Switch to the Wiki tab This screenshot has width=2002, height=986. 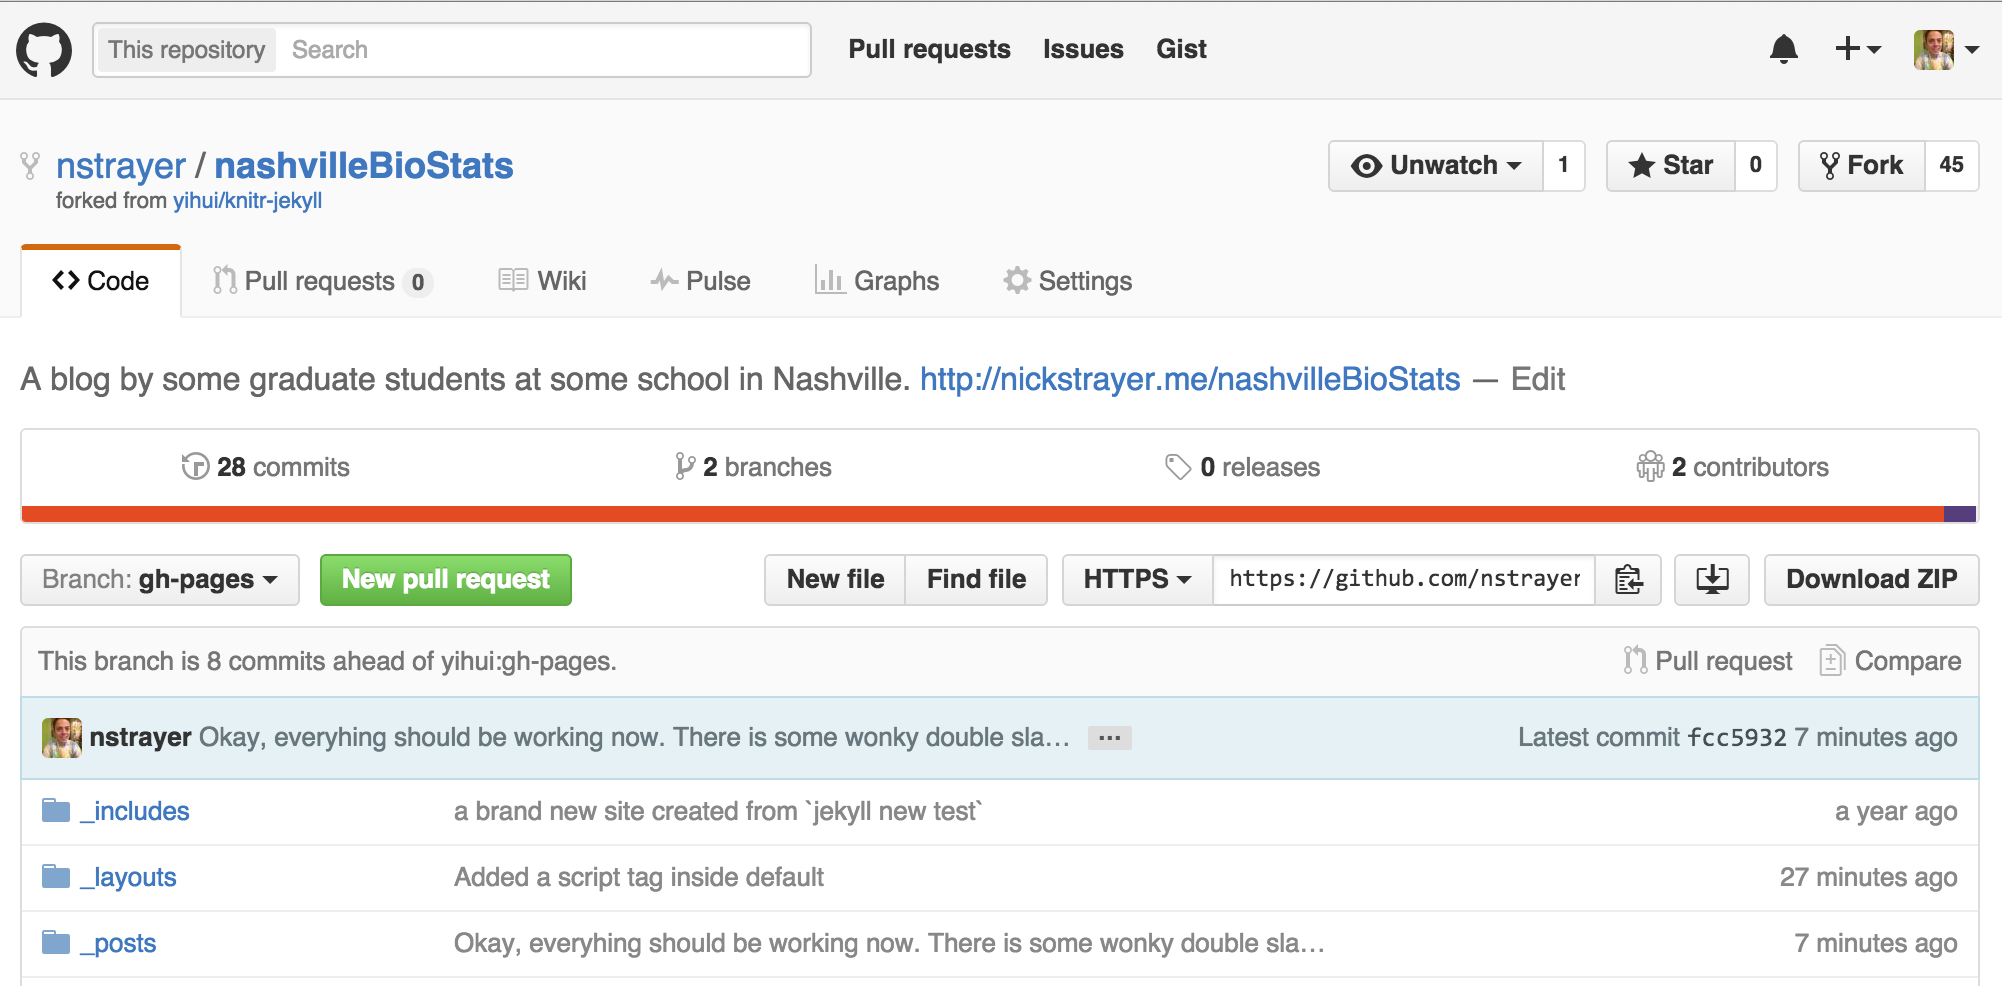542,281
